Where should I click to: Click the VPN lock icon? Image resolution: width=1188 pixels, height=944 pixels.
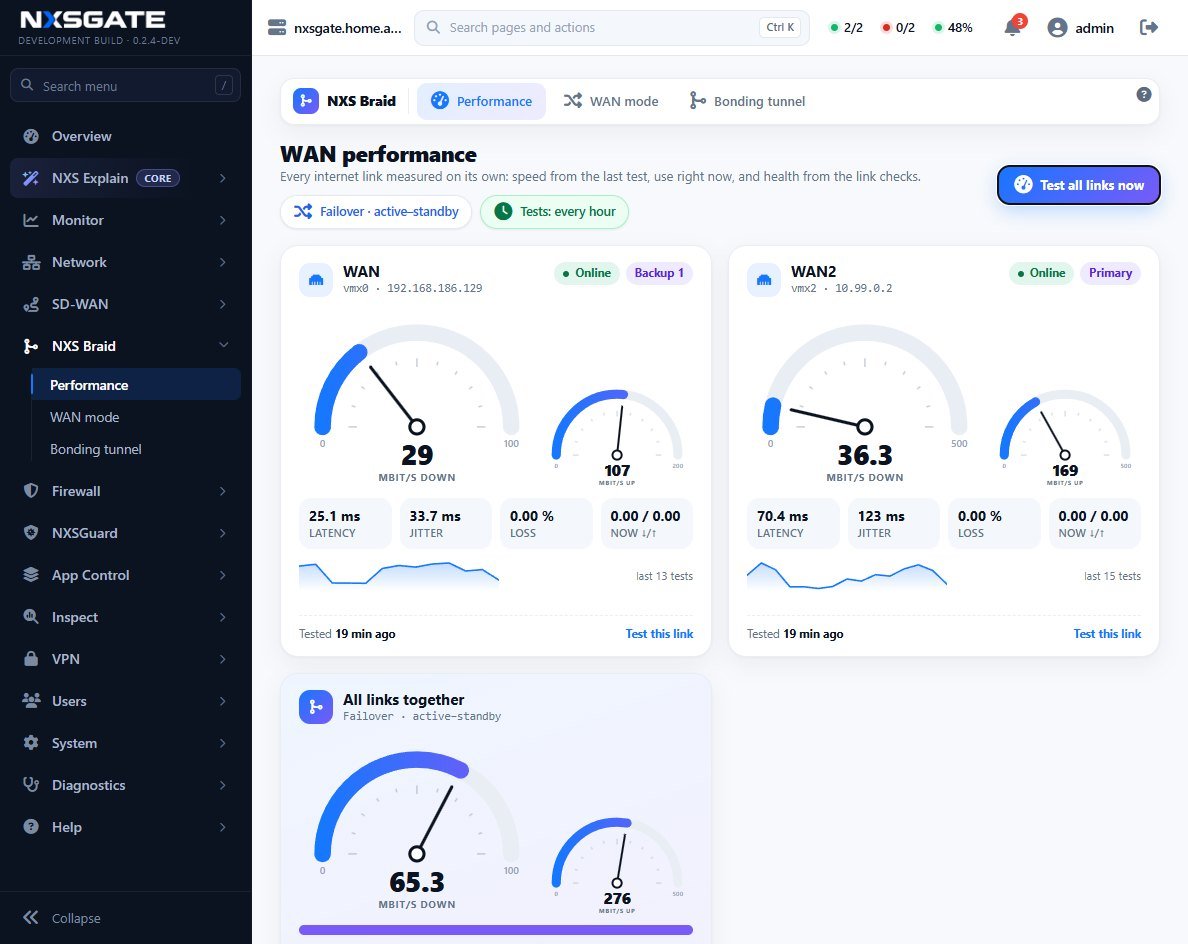pyautogui.click(x=31, y=659)
